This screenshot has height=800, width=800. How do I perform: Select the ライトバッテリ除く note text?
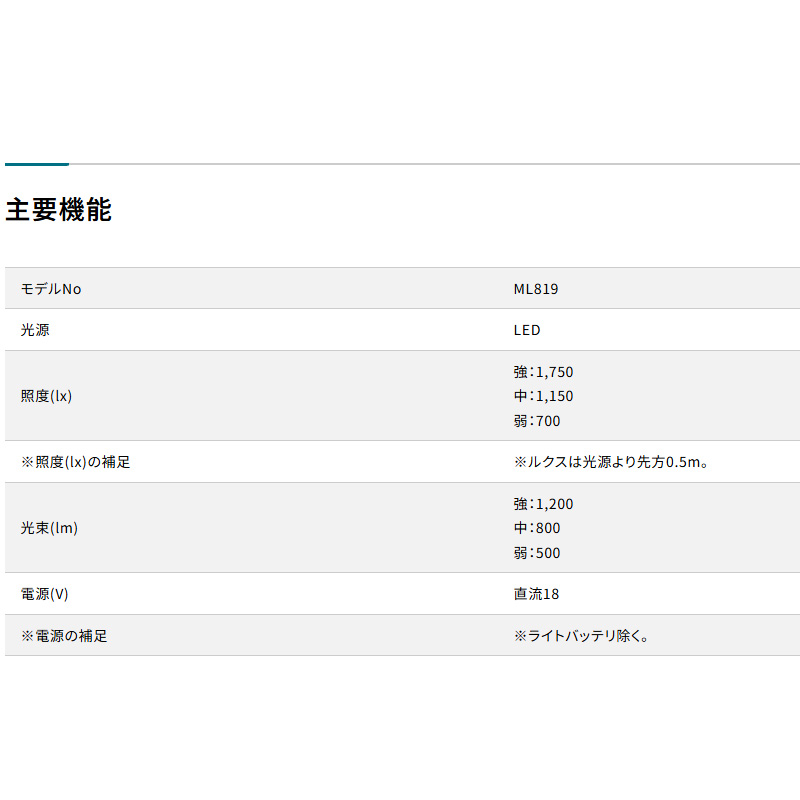coord(582,636)
